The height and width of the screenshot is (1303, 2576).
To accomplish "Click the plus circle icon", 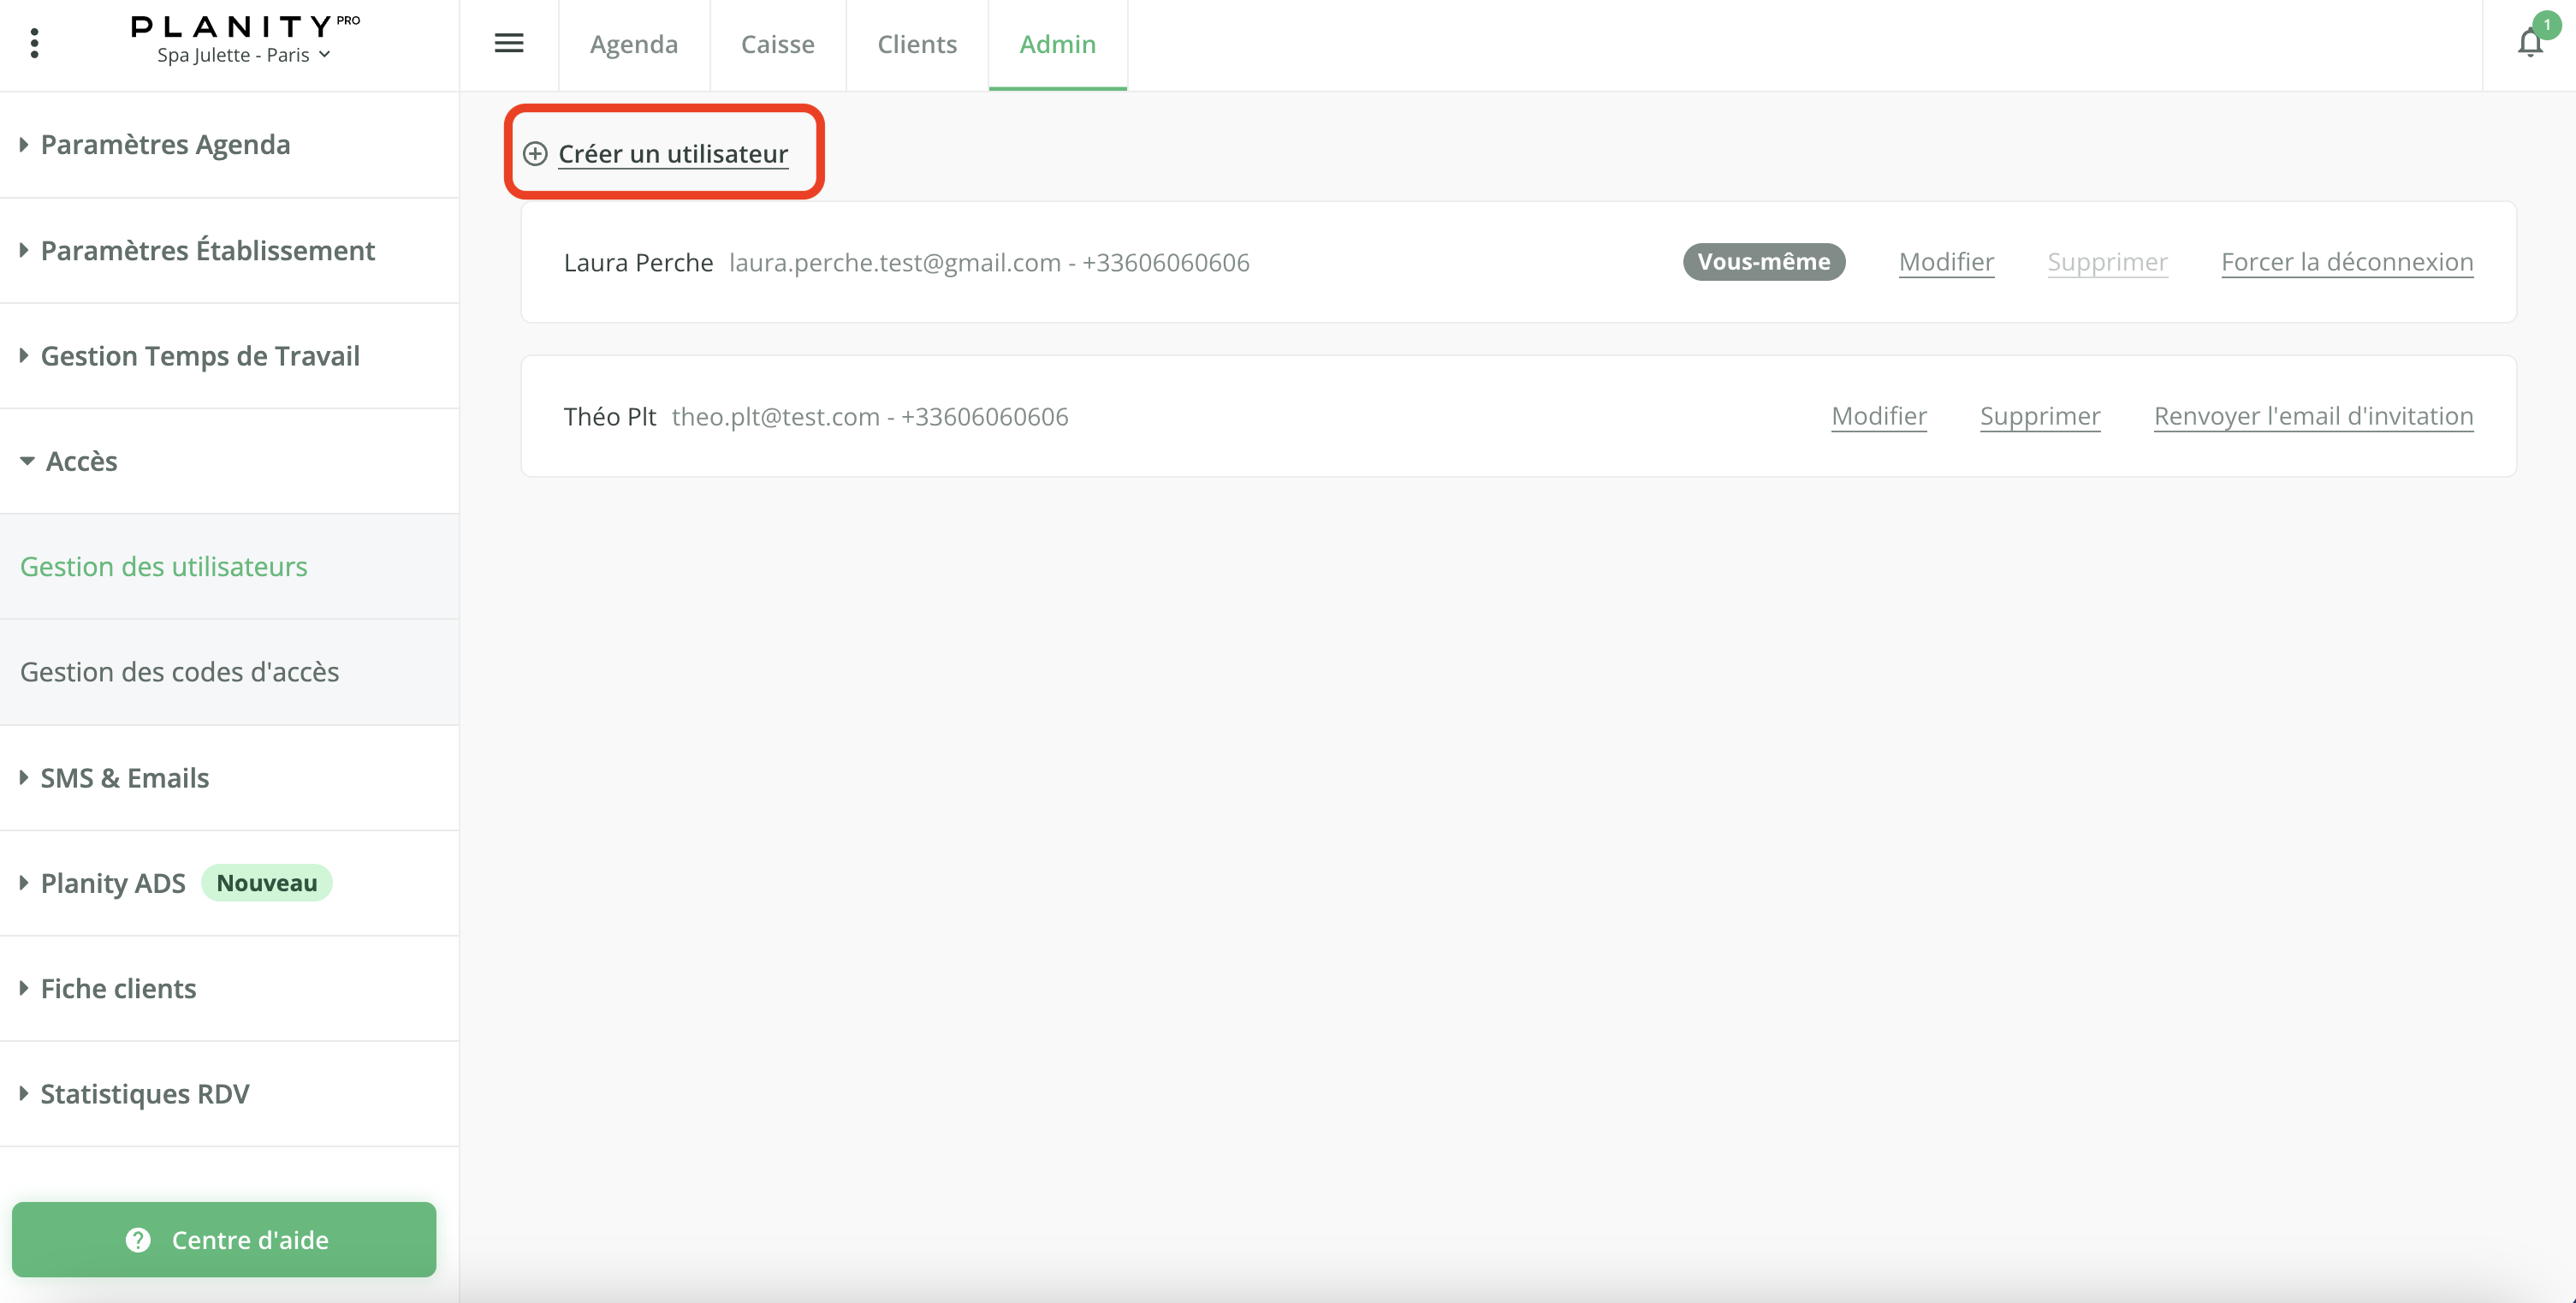I will pyautogui.click(x=535, y=153).
